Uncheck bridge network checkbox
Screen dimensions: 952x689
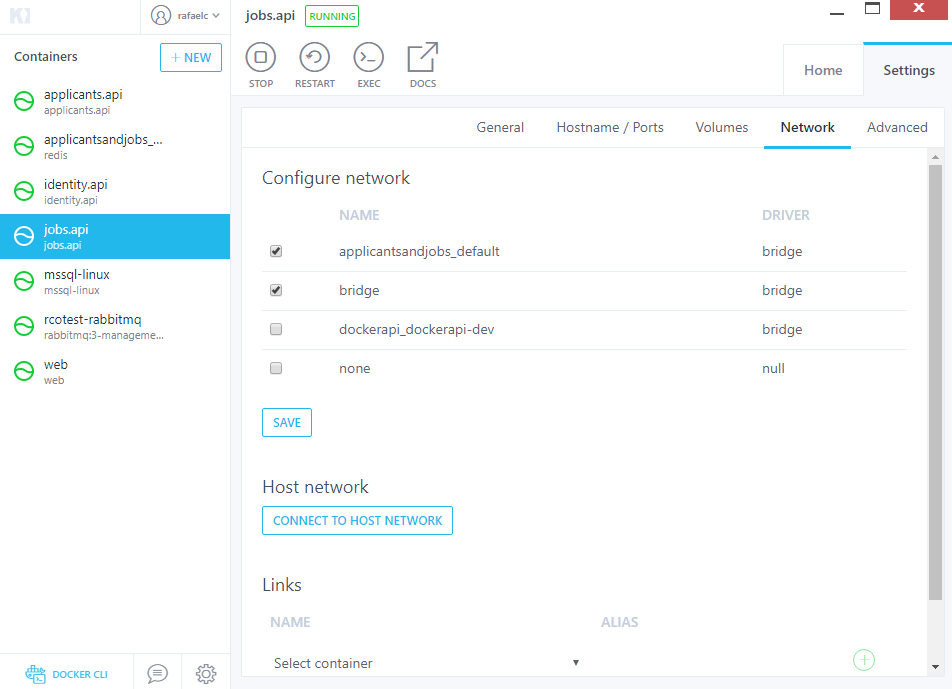click(276, 290)
